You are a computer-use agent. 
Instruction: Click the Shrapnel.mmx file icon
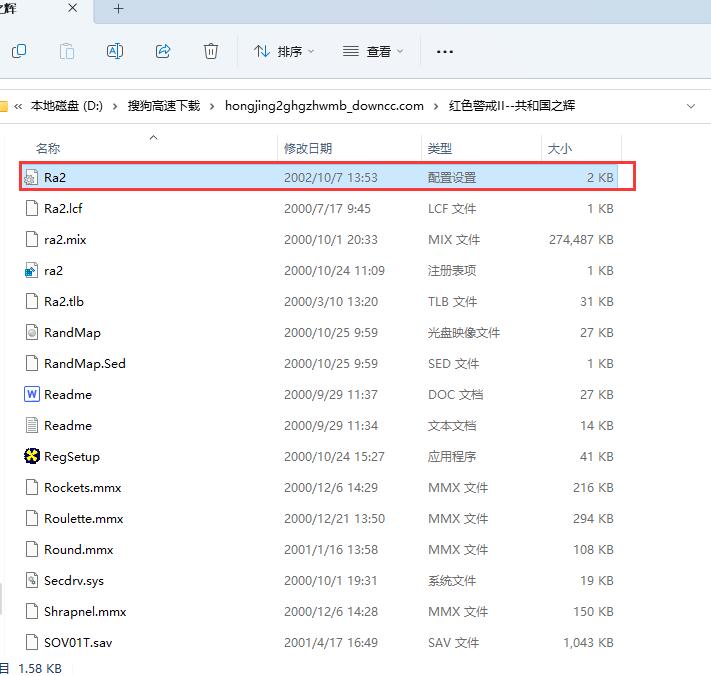[32, 611]
